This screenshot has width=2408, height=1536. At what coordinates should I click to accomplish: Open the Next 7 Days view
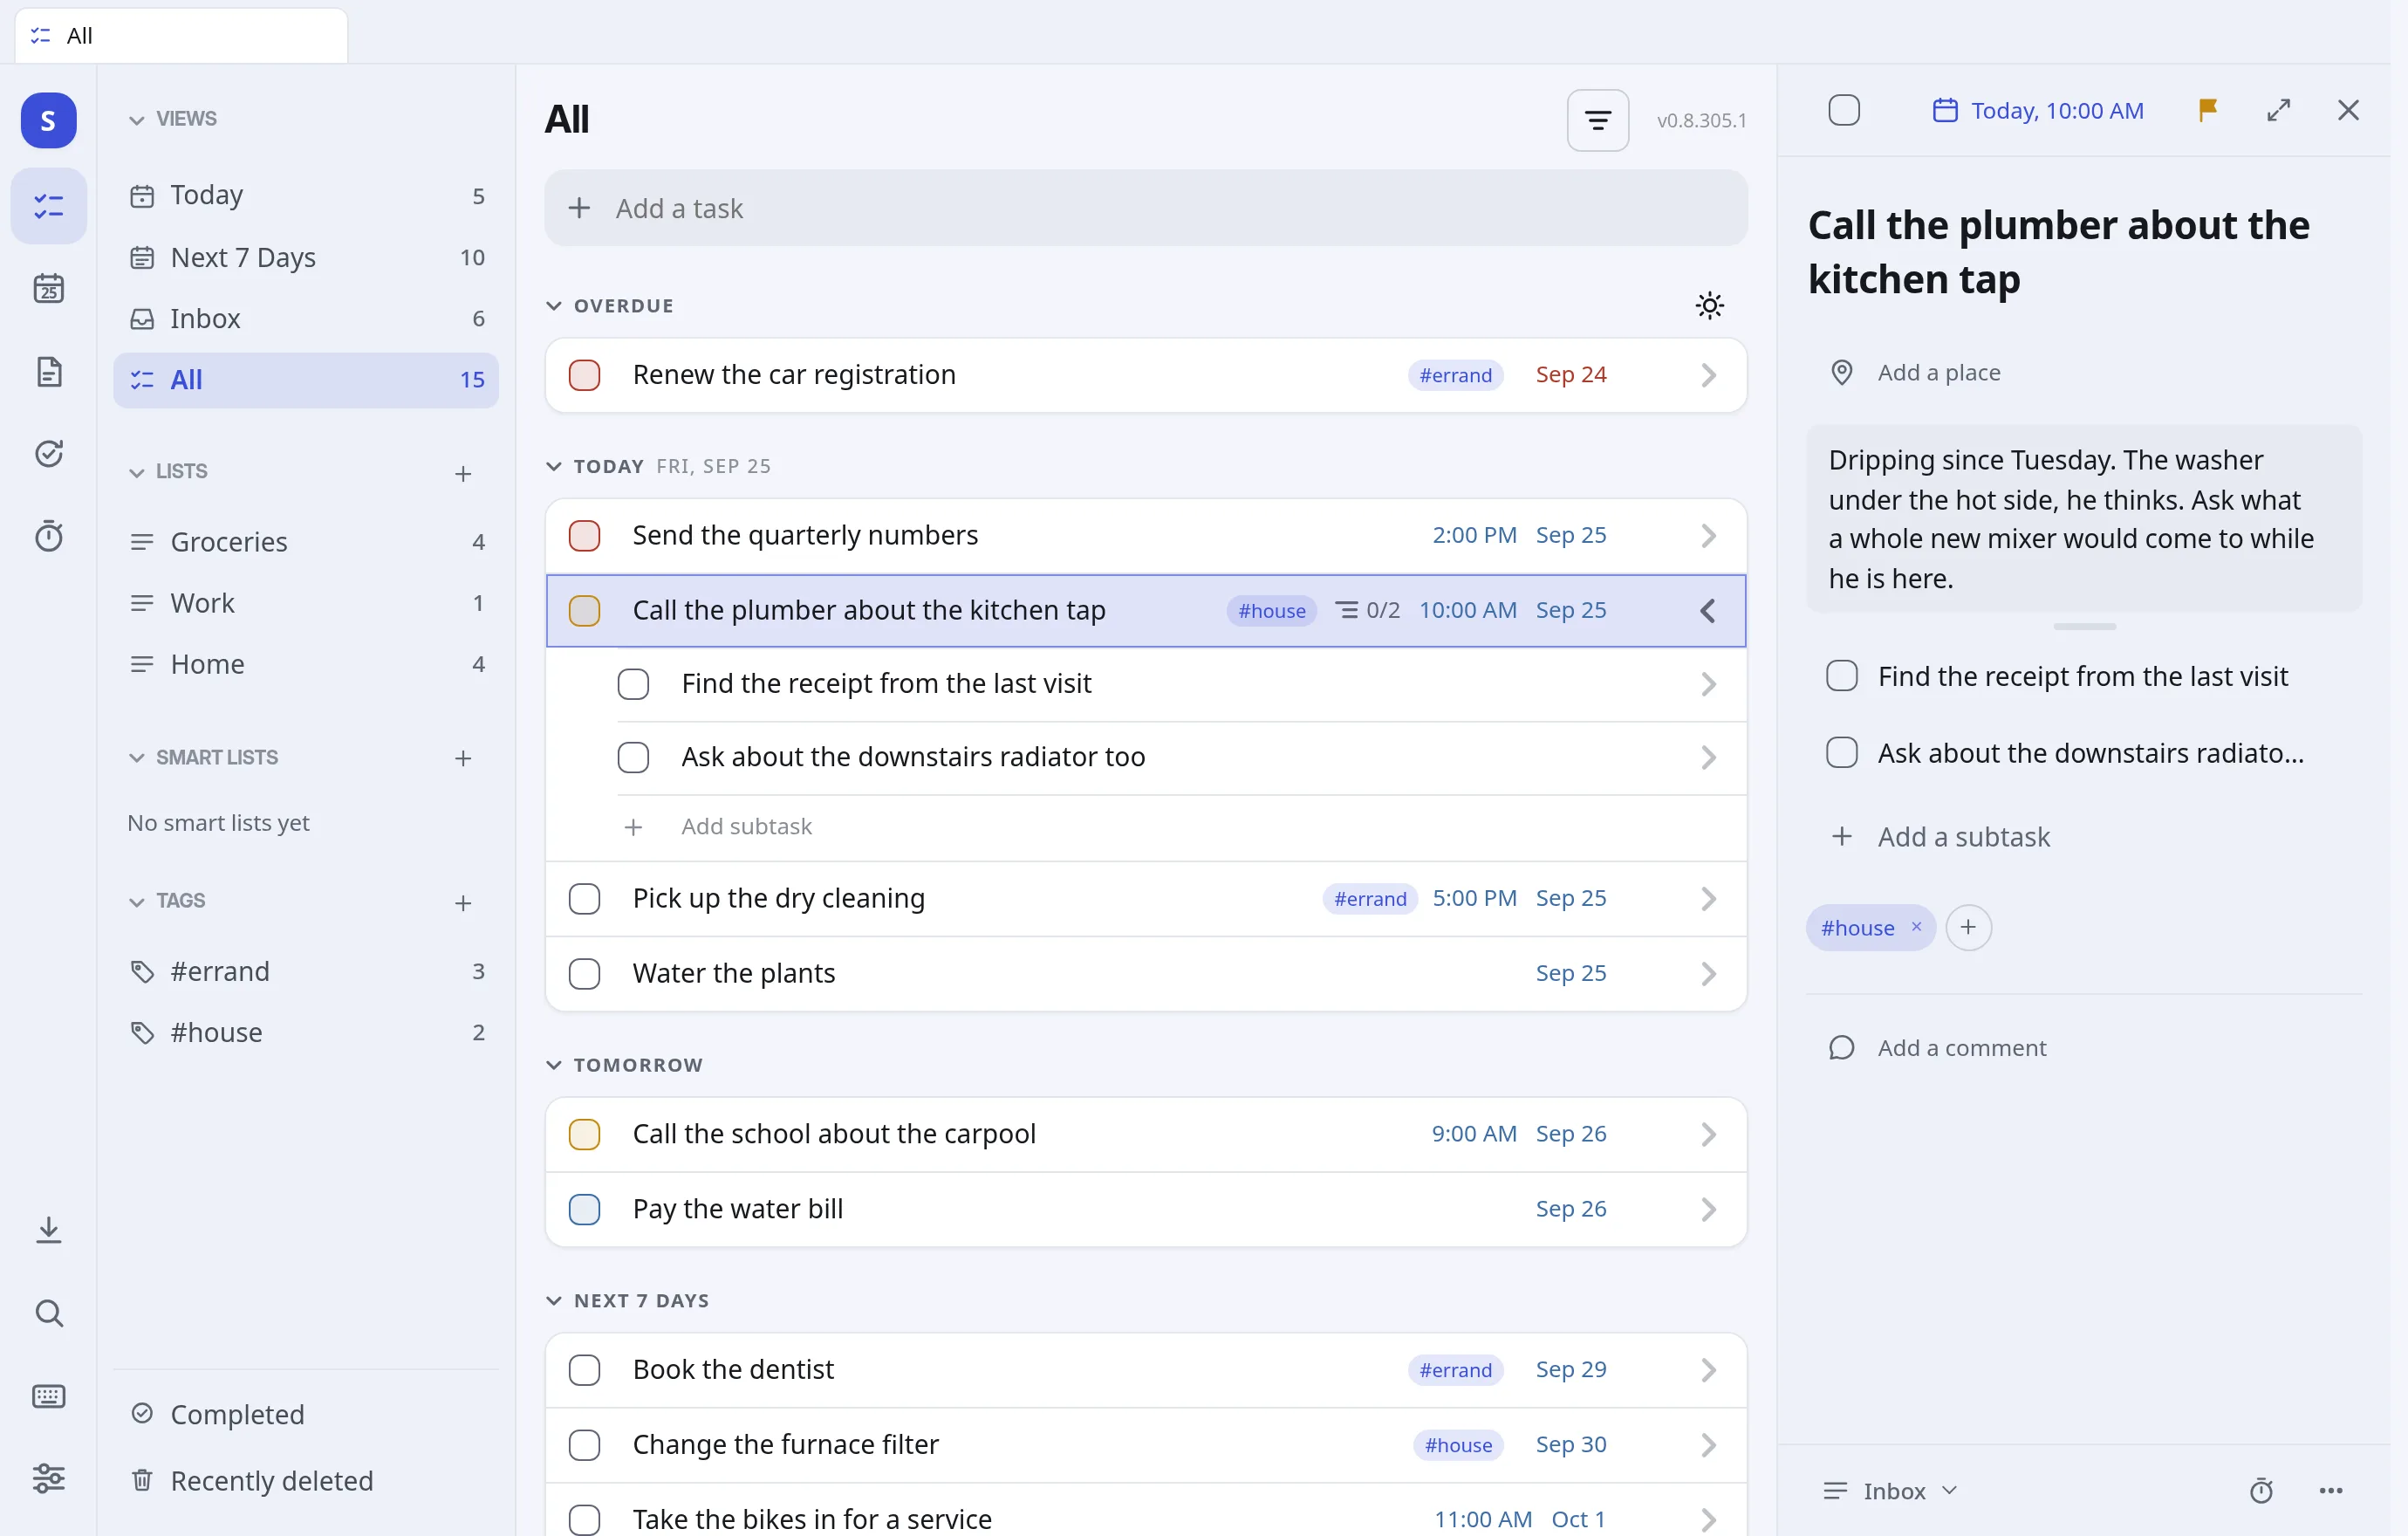(x=306, y=257)
